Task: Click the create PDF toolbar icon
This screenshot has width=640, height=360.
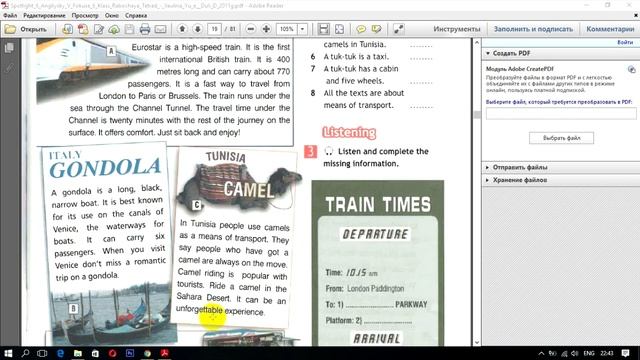Action: (x=83, y=29)
